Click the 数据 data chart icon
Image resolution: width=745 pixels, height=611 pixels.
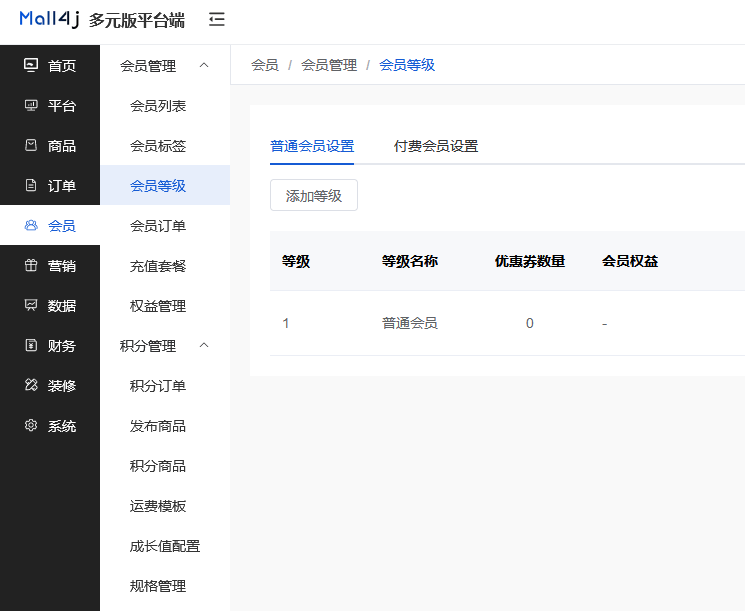pos(31,305)
